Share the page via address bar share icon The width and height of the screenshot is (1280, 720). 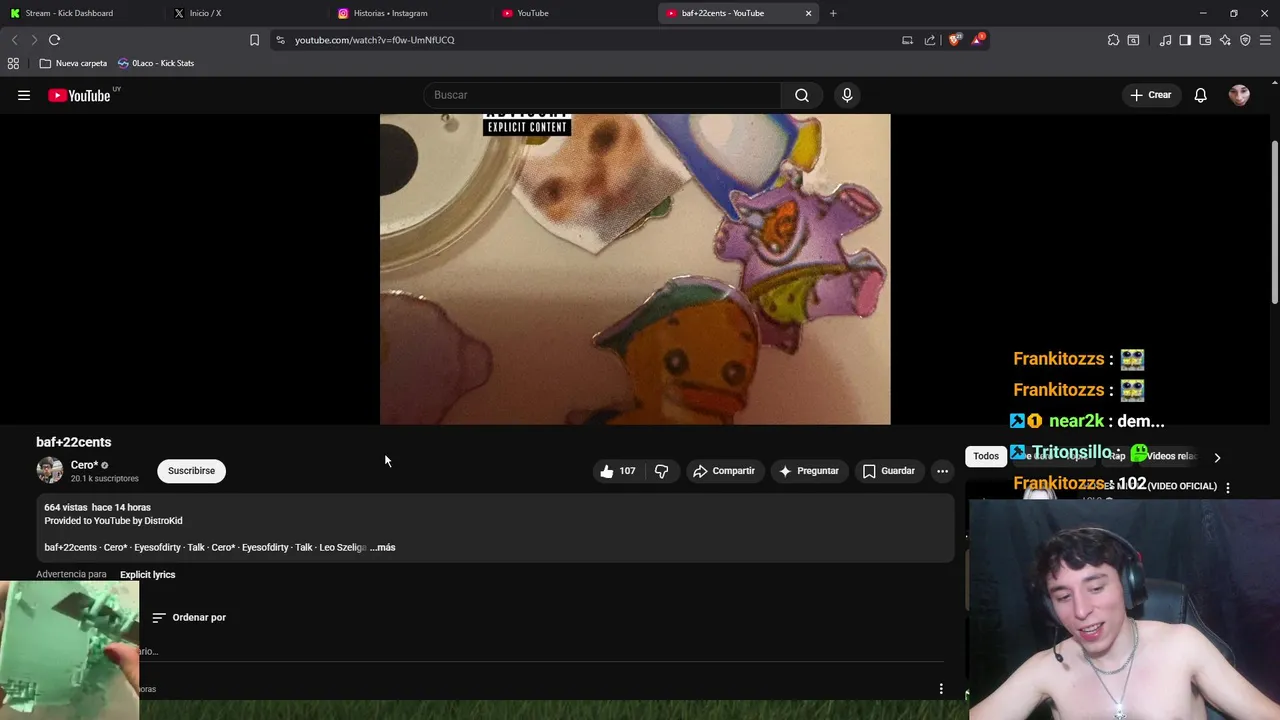(x=930, y=40)
